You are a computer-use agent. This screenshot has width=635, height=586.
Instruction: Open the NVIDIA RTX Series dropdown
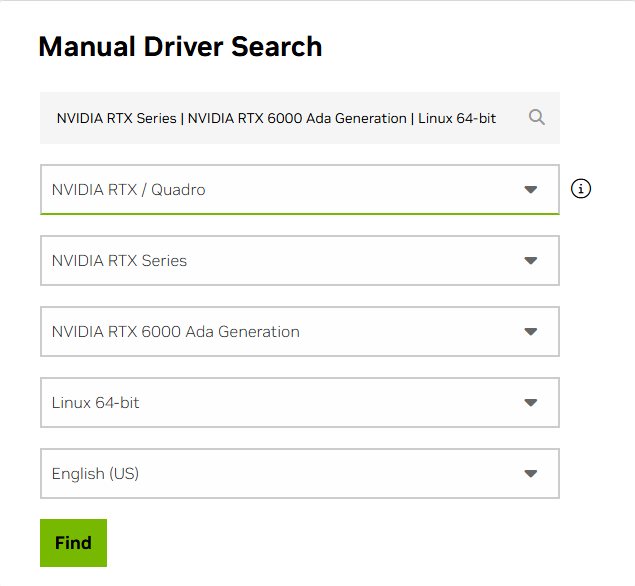(300, 260)
